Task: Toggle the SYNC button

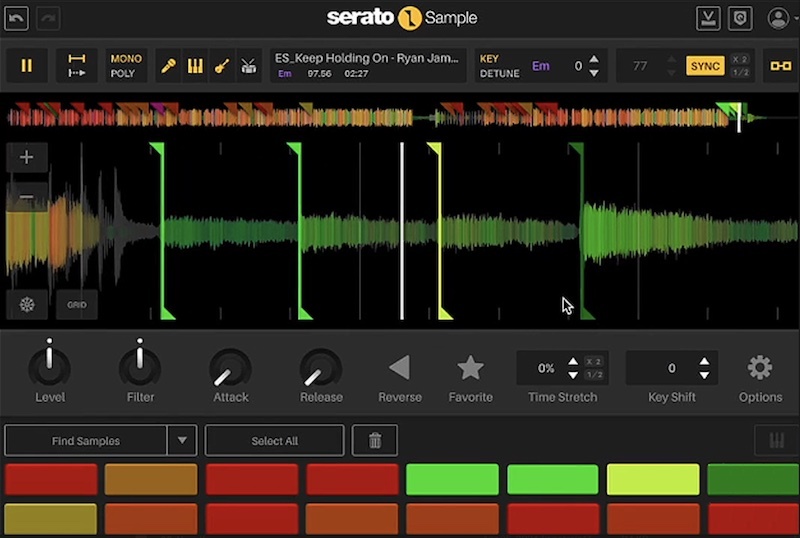Action: click(x=705, y=66)
